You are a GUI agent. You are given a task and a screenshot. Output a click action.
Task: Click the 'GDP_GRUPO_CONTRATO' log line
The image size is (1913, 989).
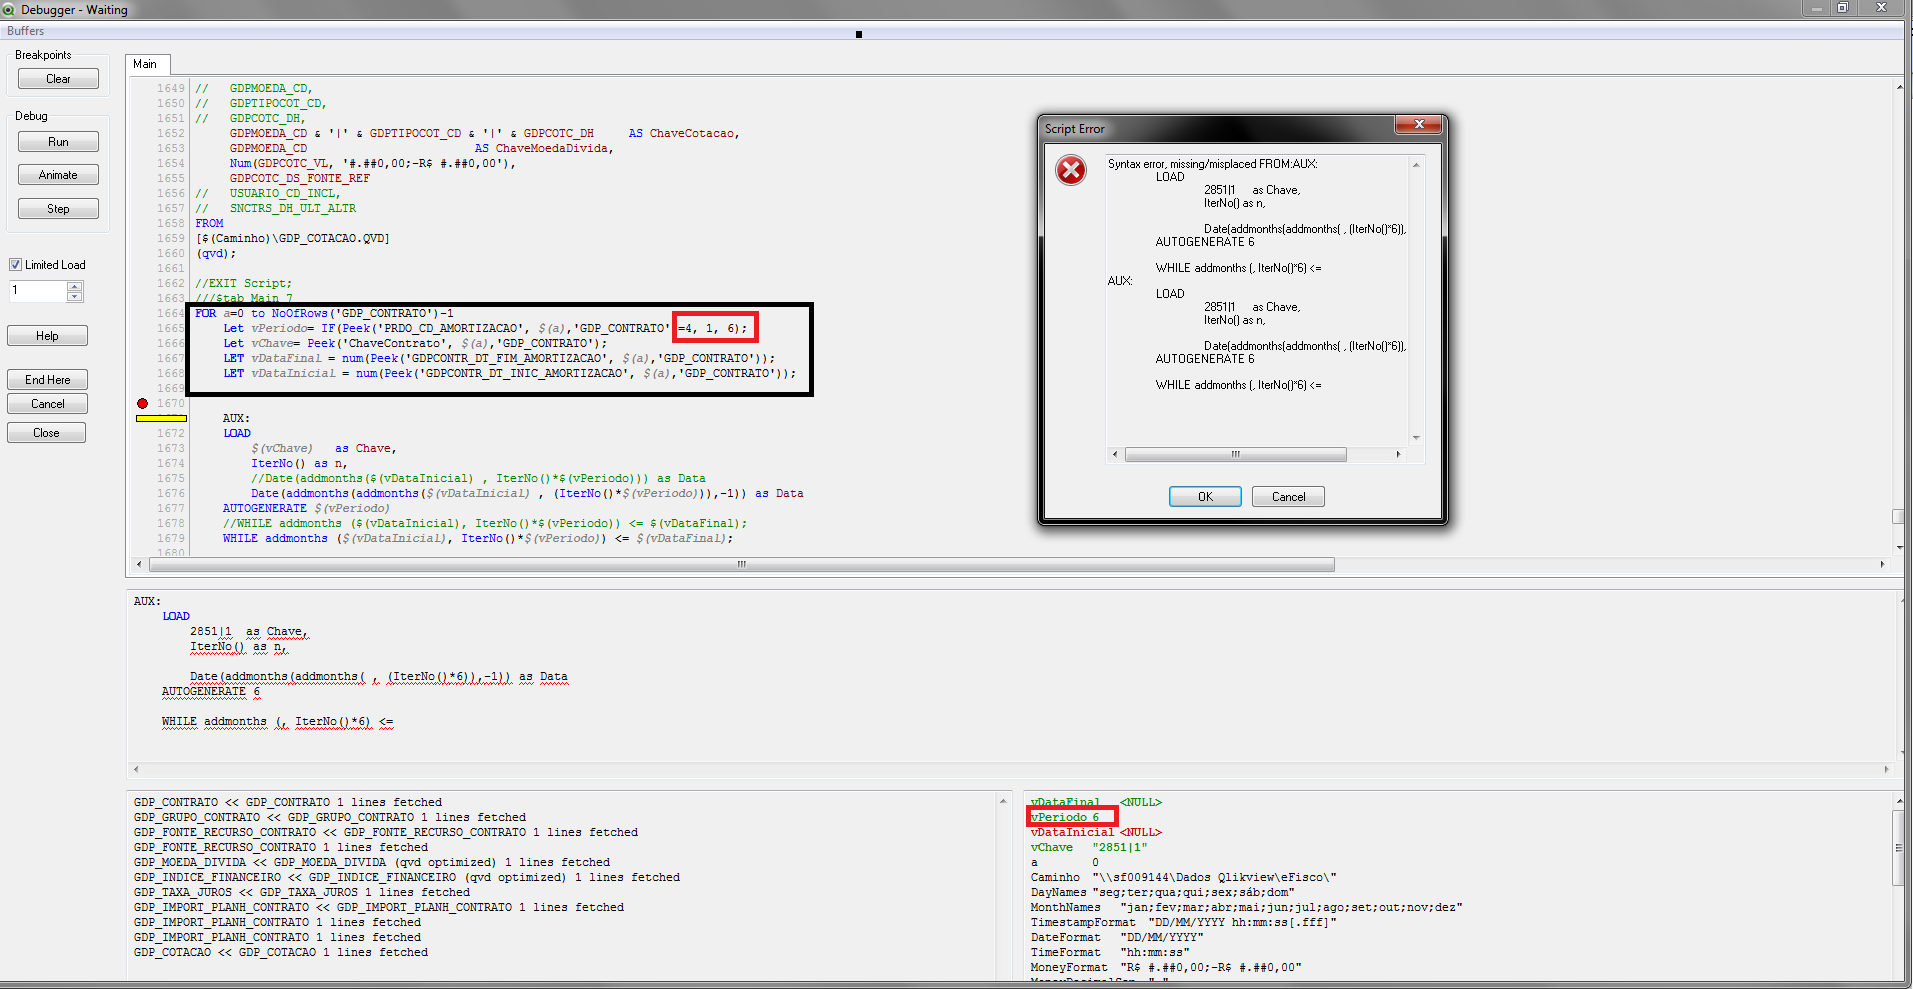330,817
